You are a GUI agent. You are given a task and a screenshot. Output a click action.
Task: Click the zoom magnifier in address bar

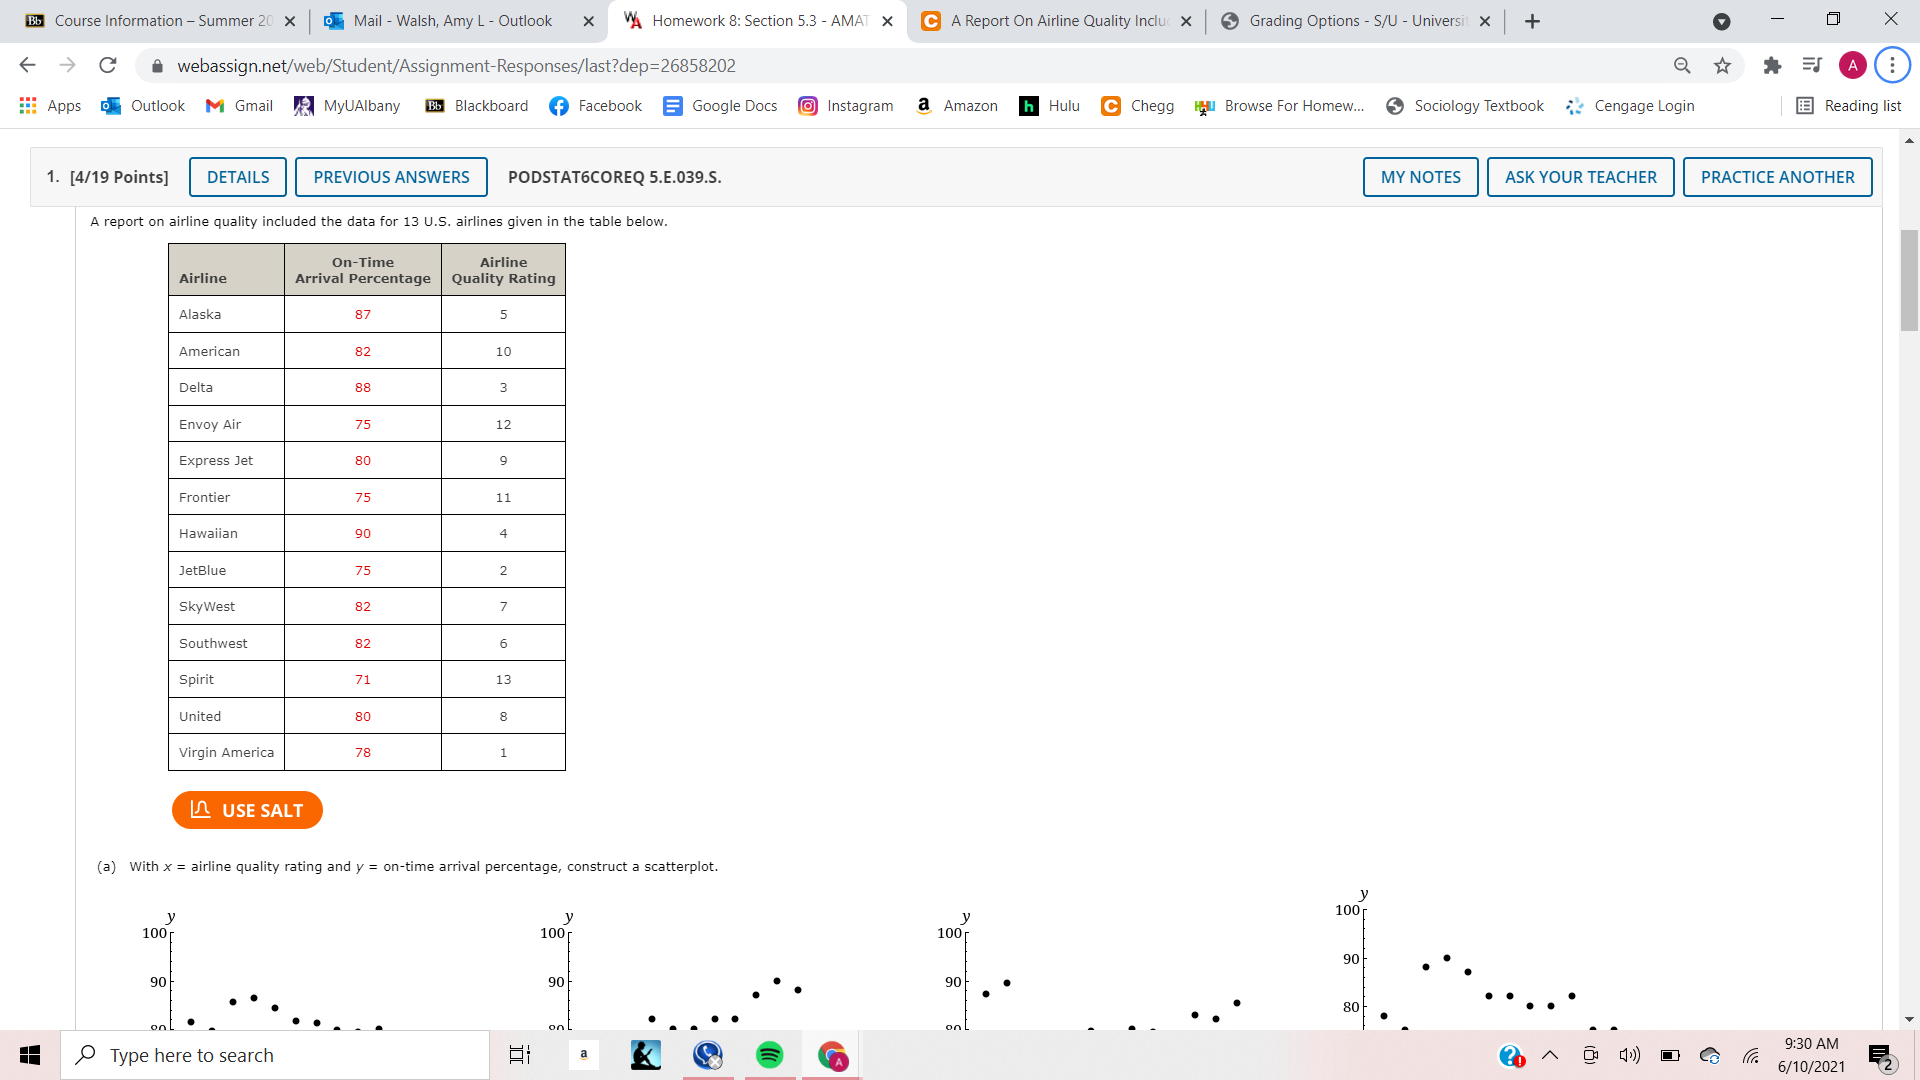[x=1682, y=66]
